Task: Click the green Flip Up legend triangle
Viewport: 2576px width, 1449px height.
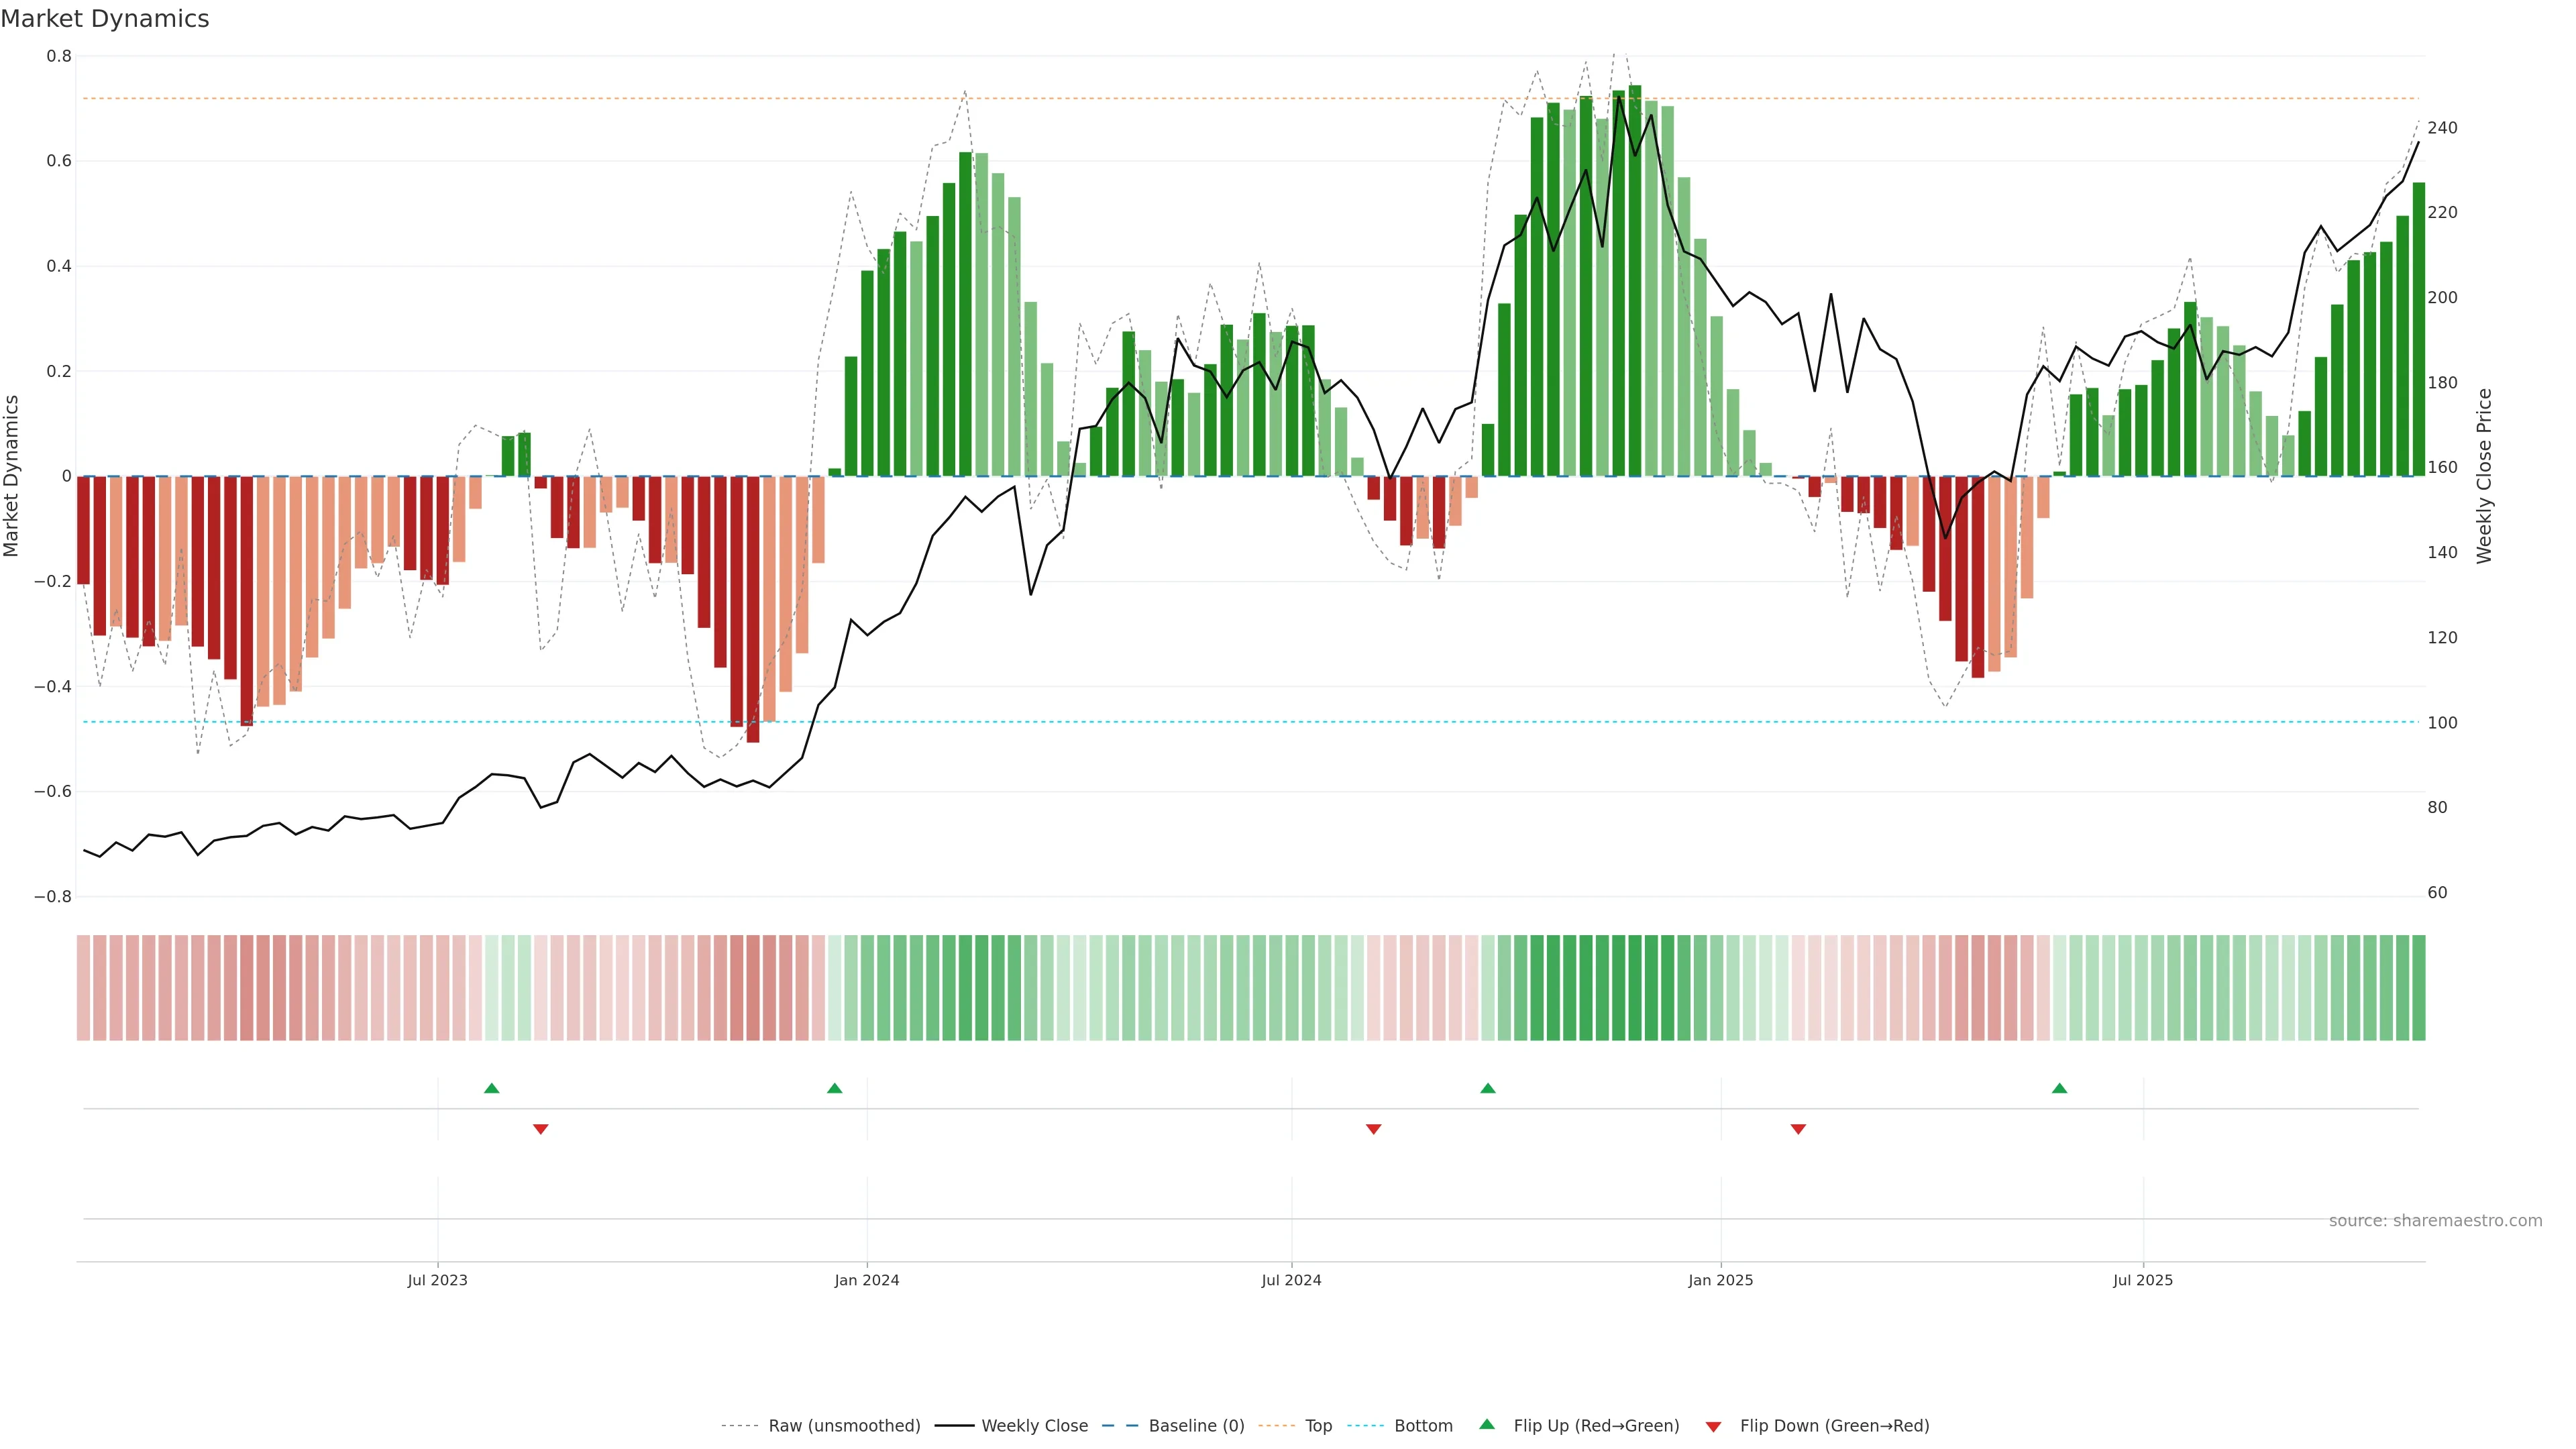Action: 1487,1425
